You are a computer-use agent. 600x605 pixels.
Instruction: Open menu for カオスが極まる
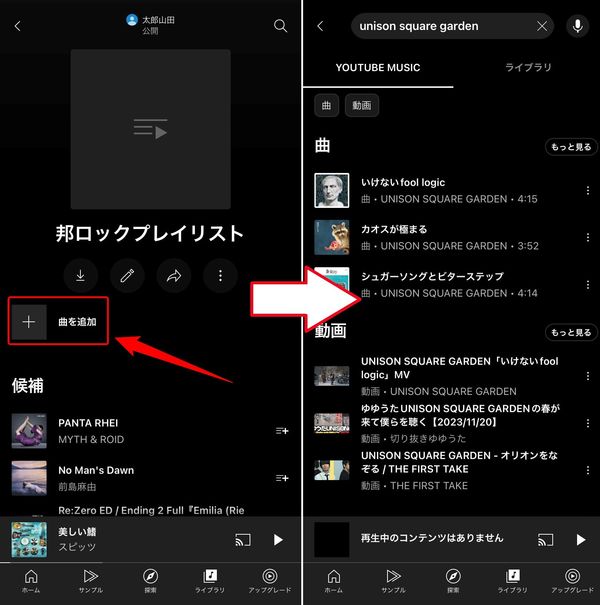point(588,238)
